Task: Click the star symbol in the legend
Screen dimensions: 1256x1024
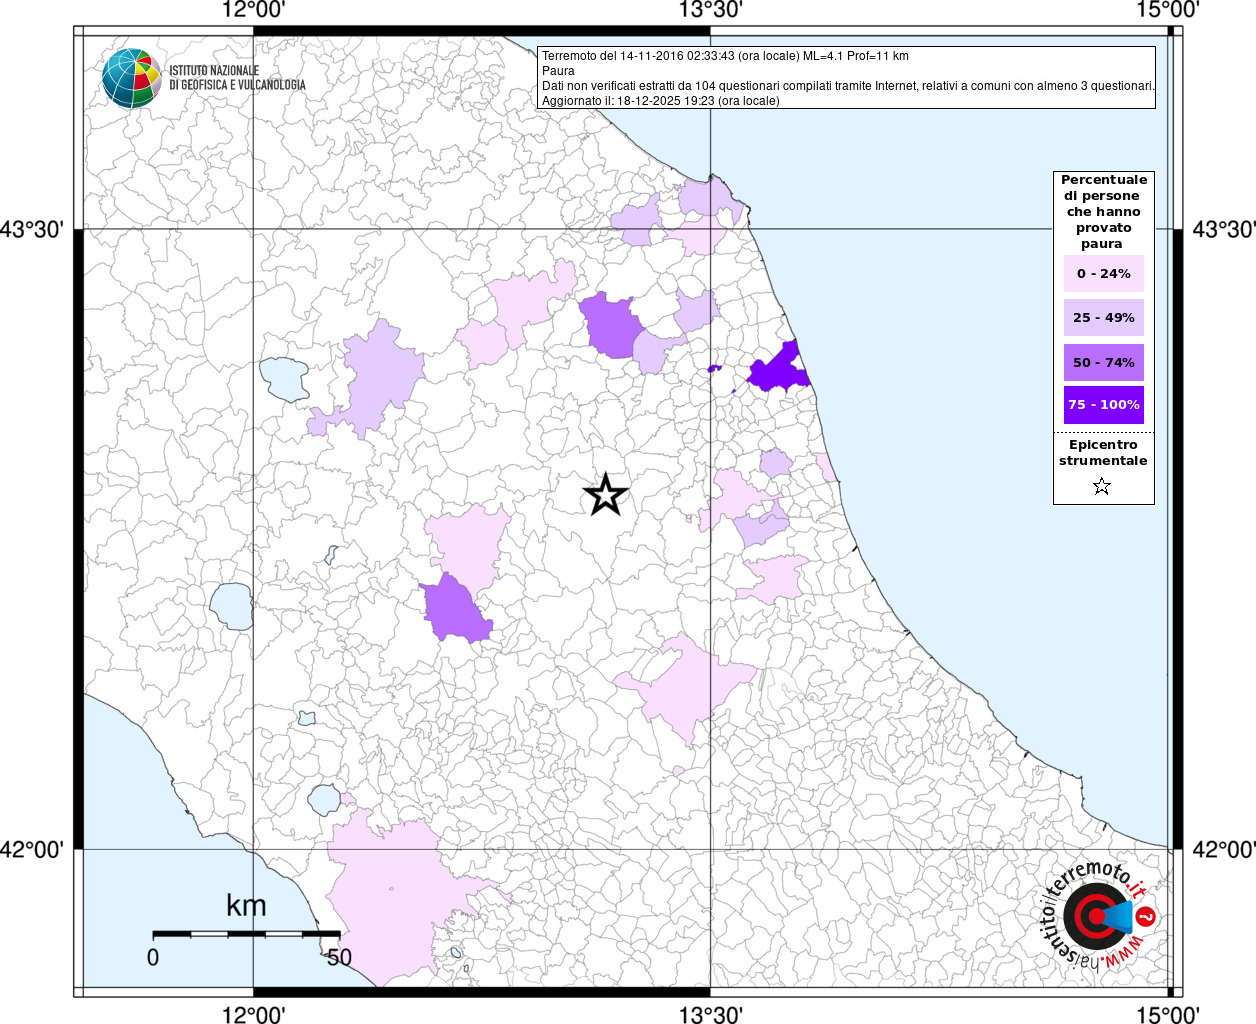Action: click(x=1102, y=487)
